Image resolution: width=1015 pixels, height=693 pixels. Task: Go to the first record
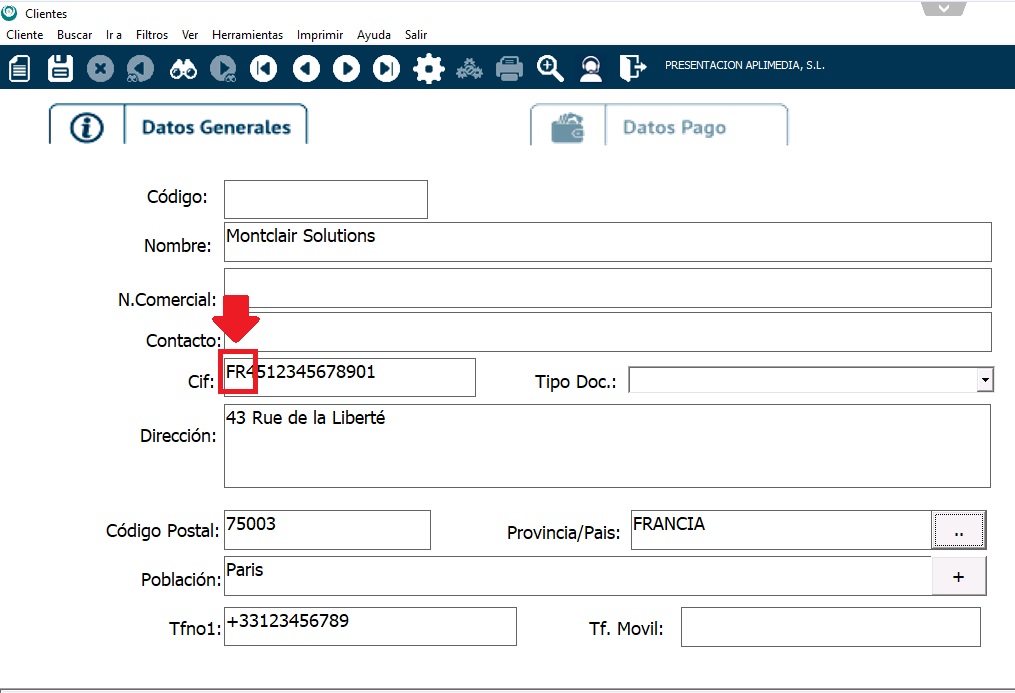click(x=264, y=69)
